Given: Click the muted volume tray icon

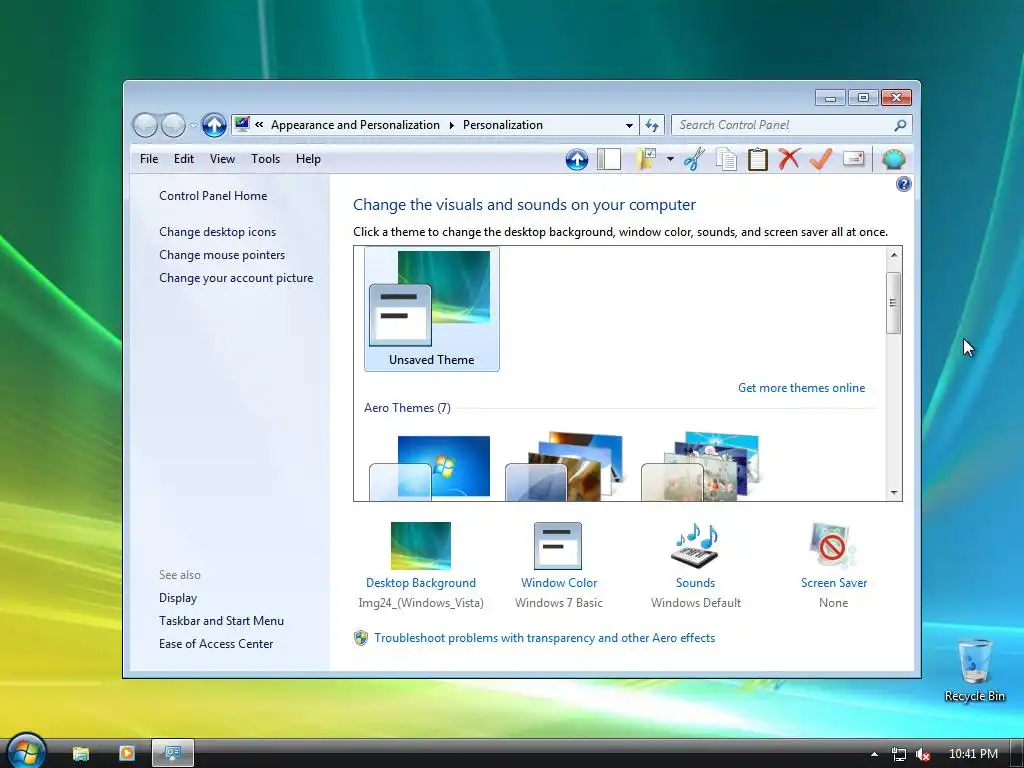Looking at the screenshot, I should click(x=923, y=754).
